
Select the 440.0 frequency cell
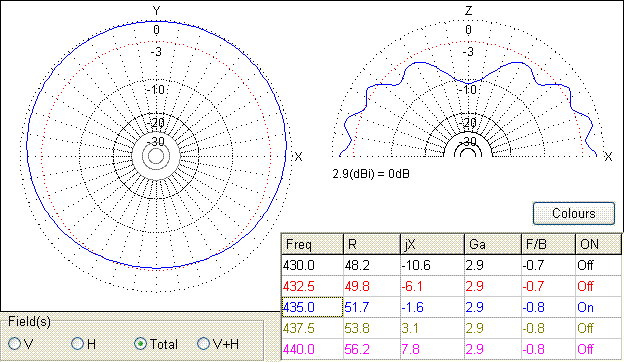(312, 349)
